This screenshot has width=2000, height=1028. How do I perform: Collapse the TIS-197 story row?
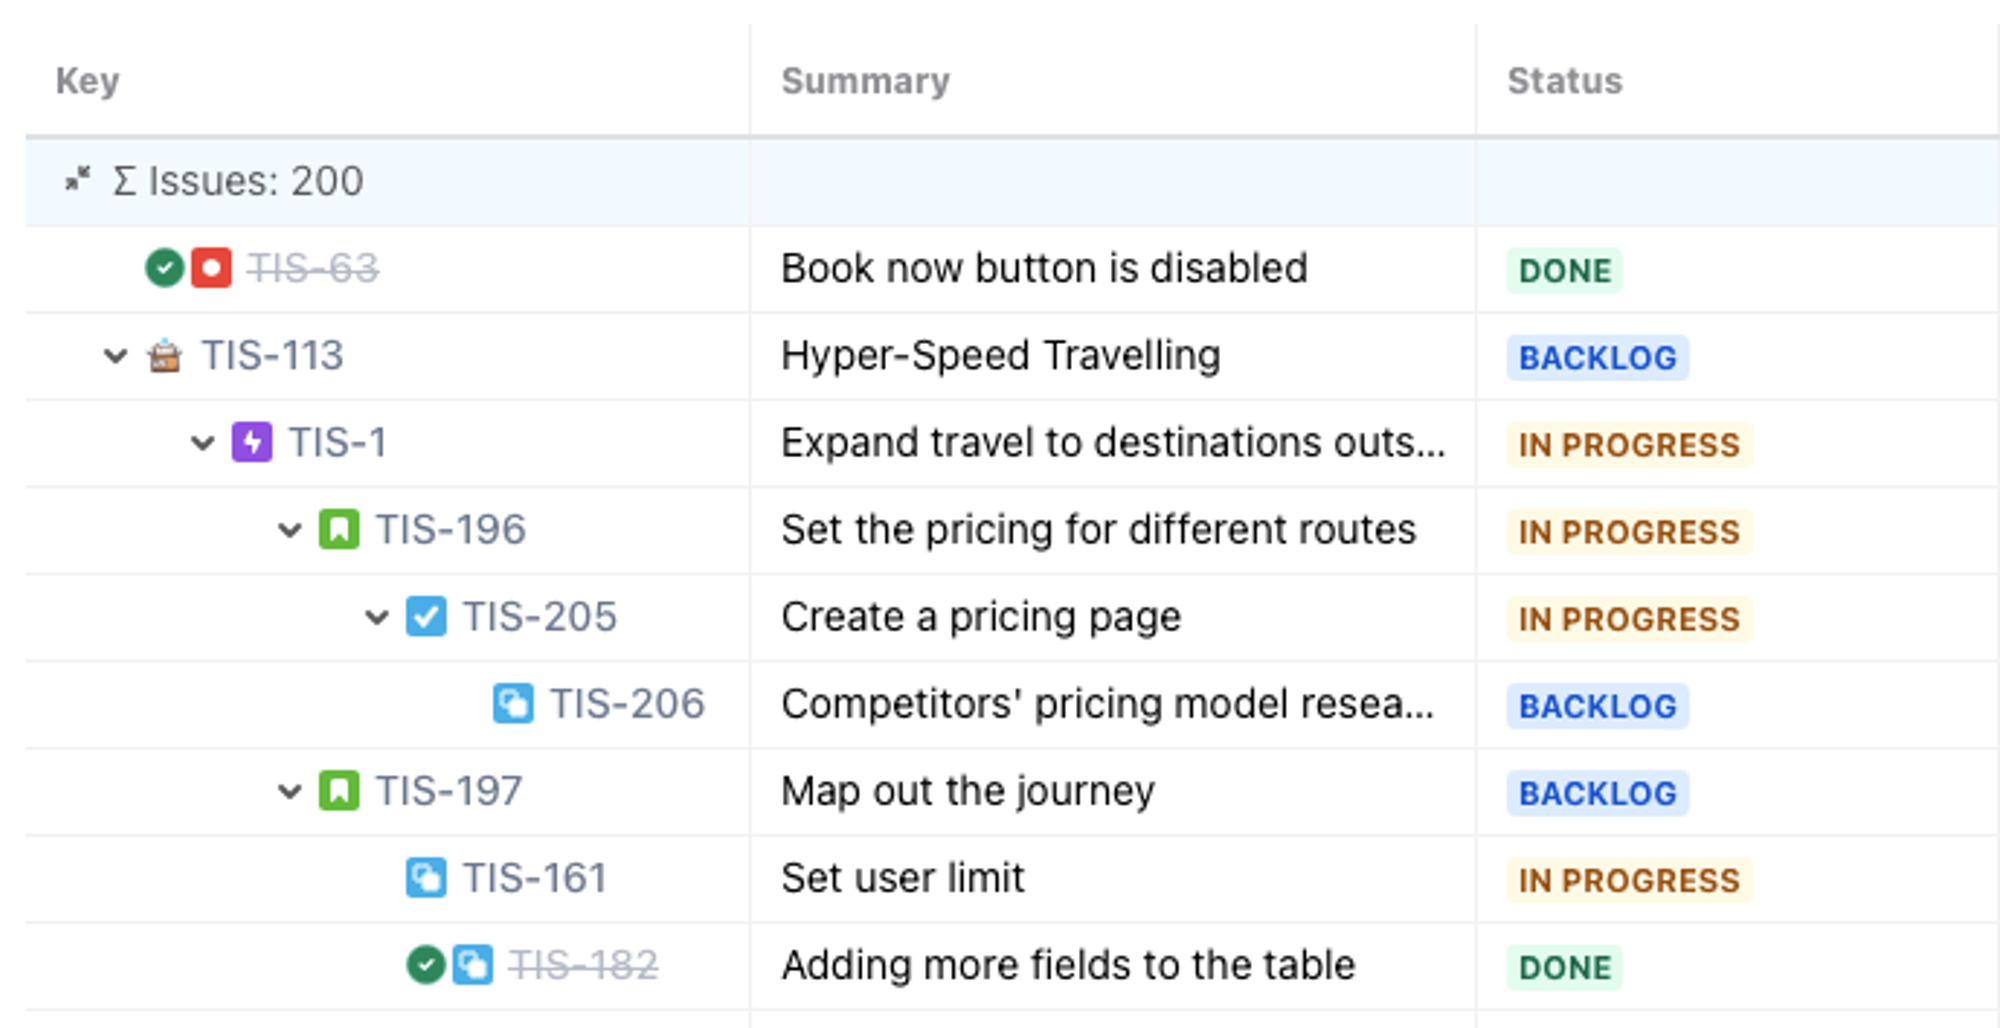coord(290,791)
